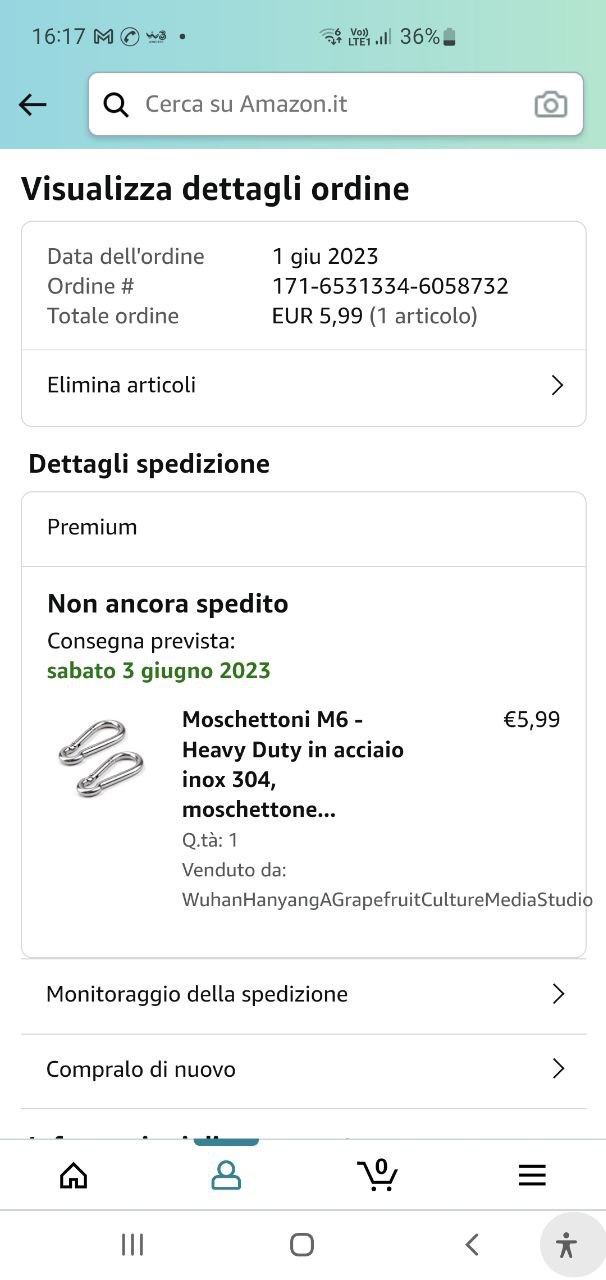Image resolution: width=606 pixels, height=1280 pixels.
Task: Expand Elimina articoli chevron
Action: pyautogui.click(x=558, y=386)
